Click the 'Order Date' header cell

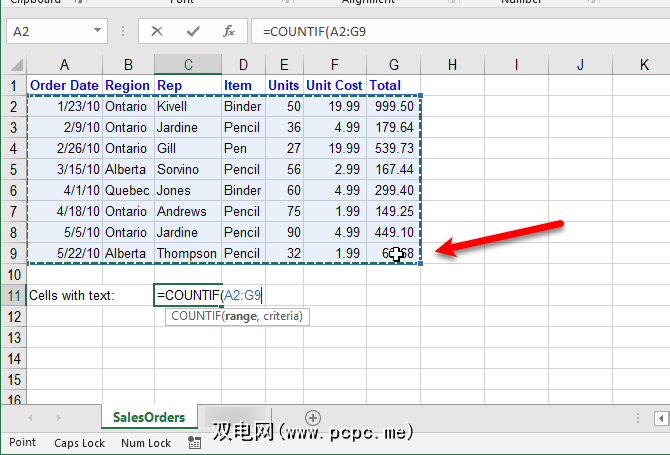[x=64, y=86]
